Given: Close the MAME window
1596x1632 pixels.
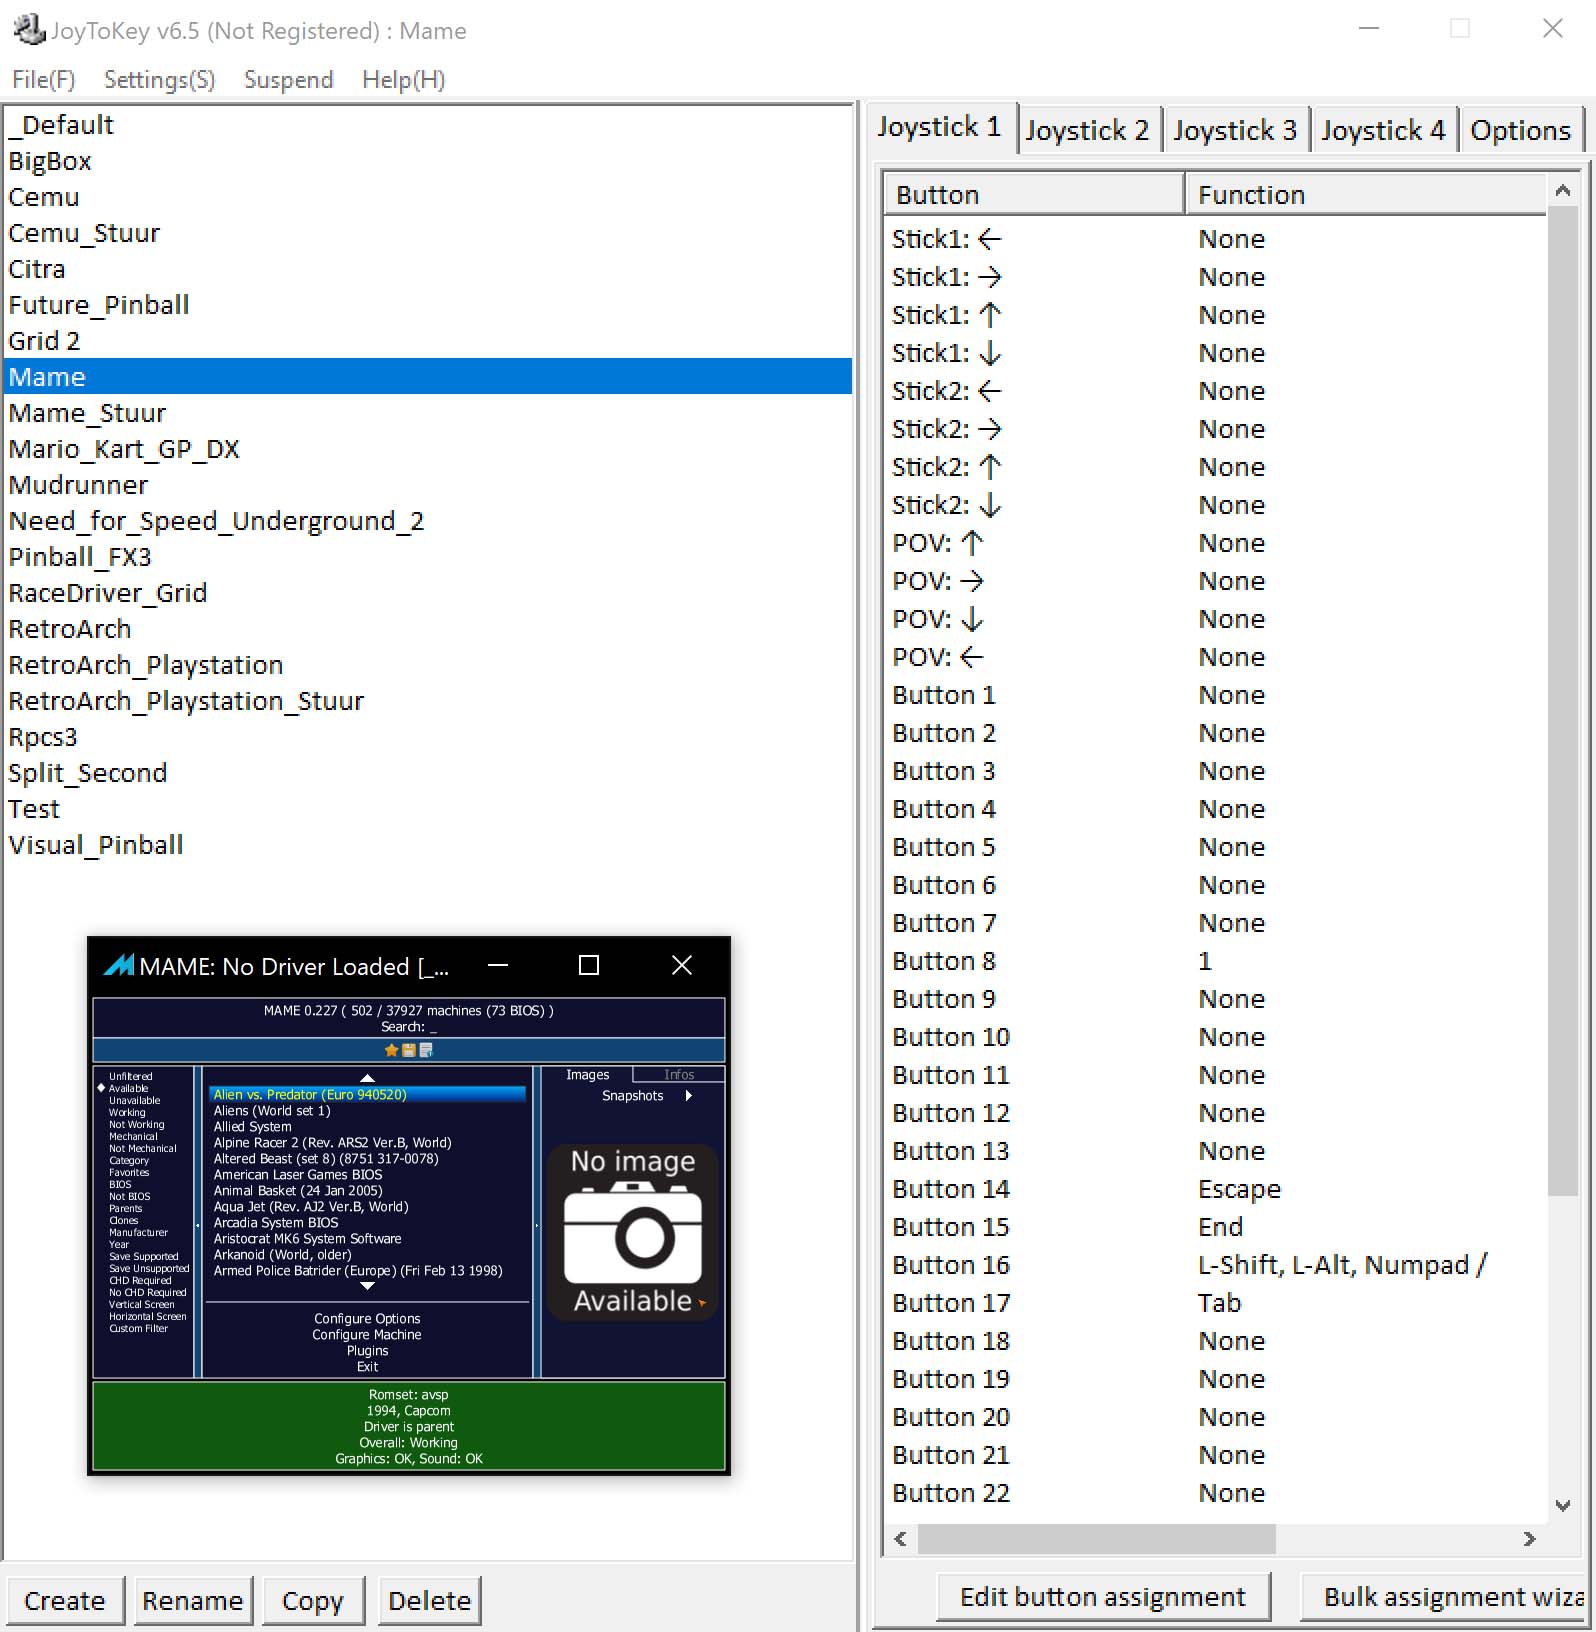Looking at the screenshot, I should point(682,965).
